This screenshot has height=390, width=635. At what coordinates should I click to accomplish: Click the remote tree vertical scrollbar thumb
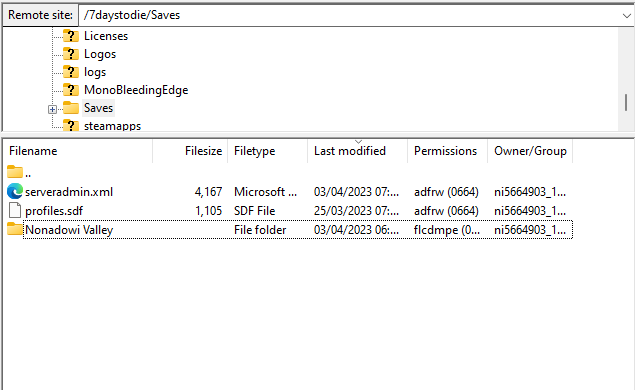click(626, 102)
